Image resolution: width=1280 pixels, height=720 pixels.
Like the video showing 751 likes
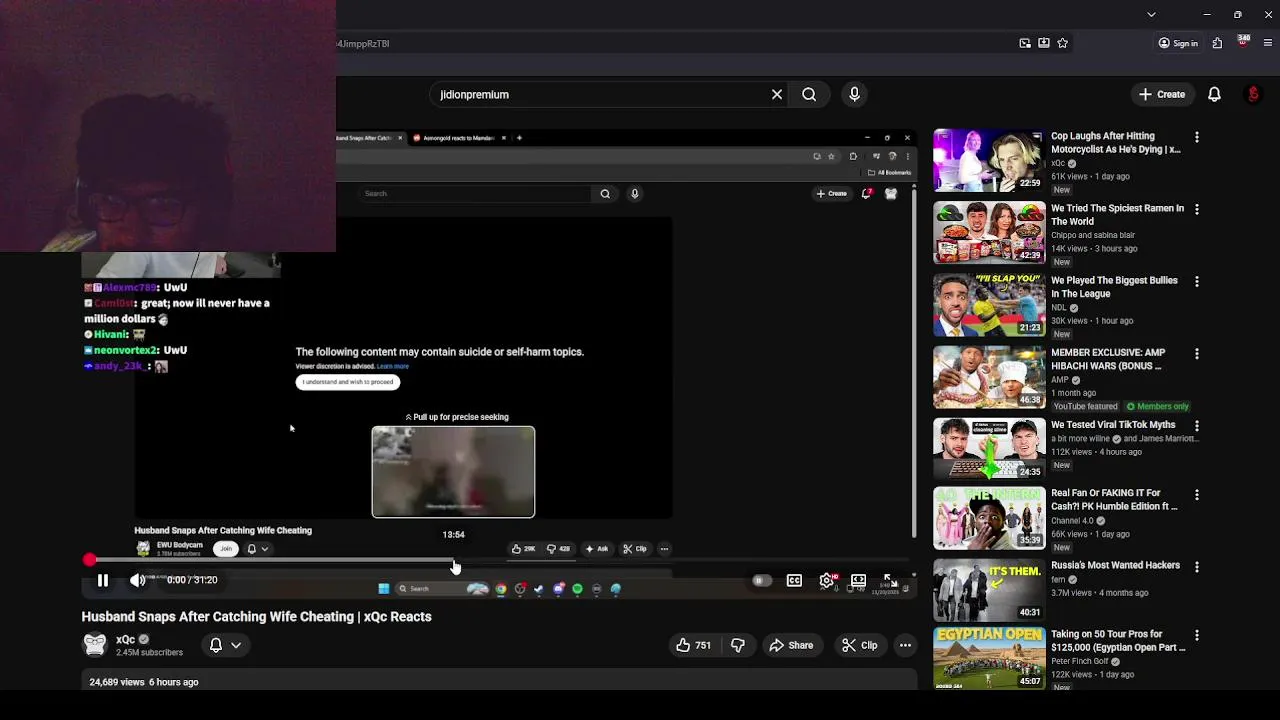point(693,645)
